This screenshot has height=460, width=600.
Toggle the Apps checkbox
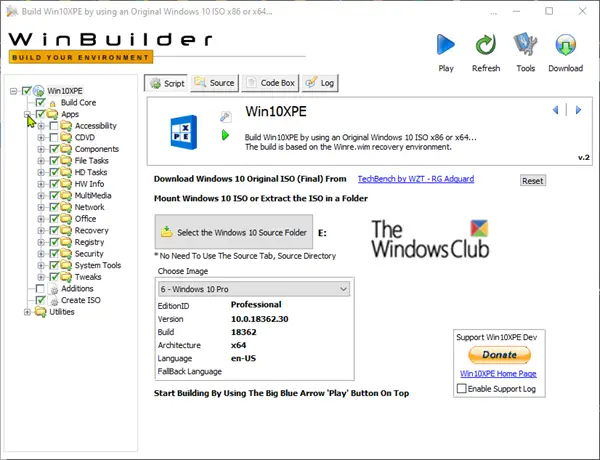pos(40,114)
